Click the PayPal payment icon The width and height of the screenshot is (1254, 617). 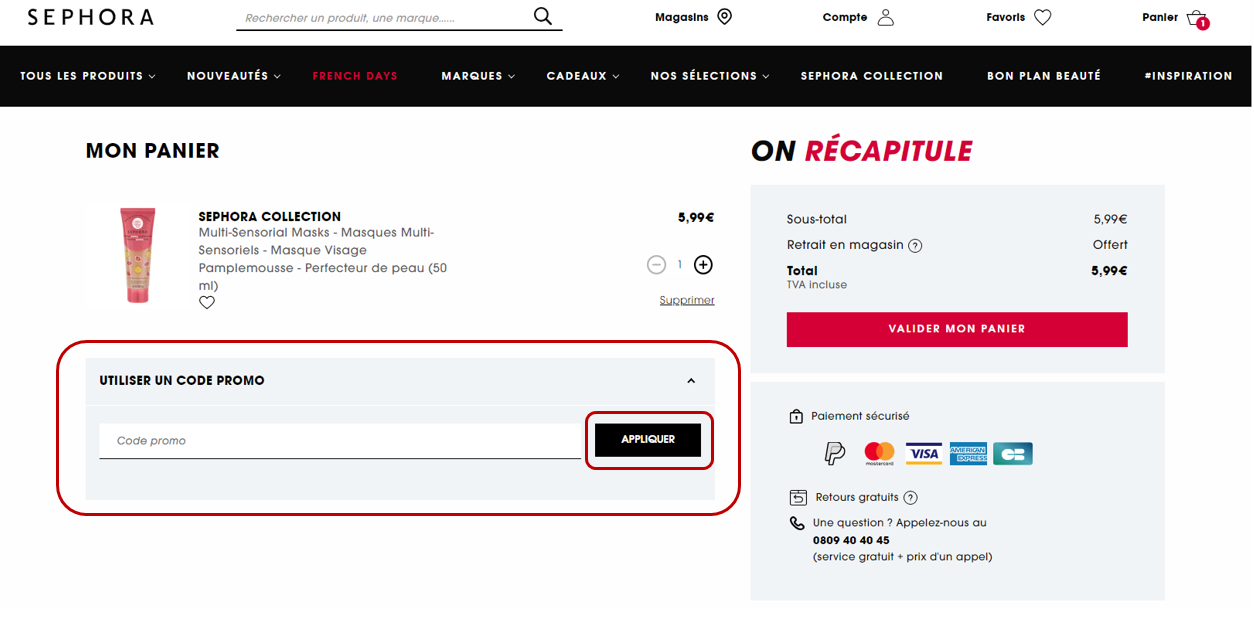click(835, 452)
